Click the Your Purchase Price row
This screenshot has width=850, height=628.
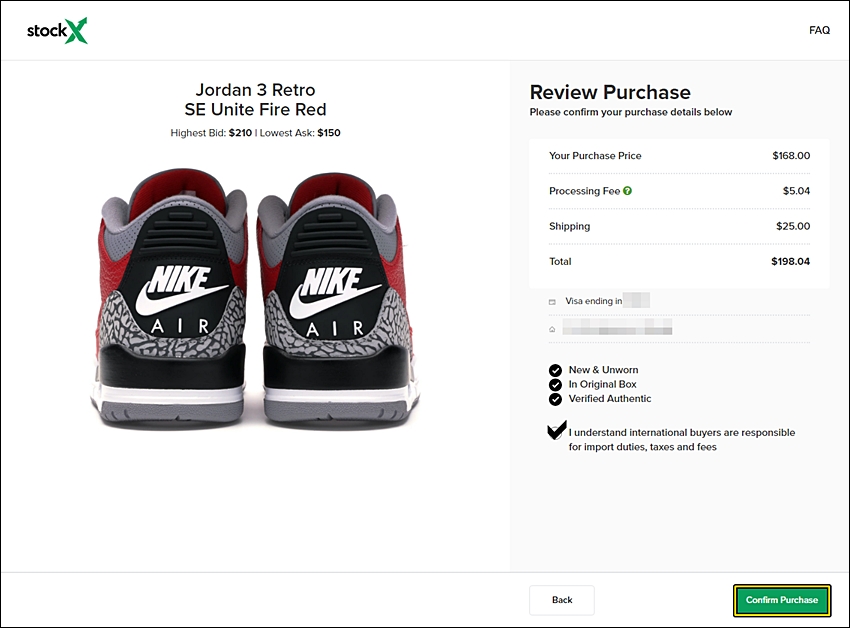[679, 156]
